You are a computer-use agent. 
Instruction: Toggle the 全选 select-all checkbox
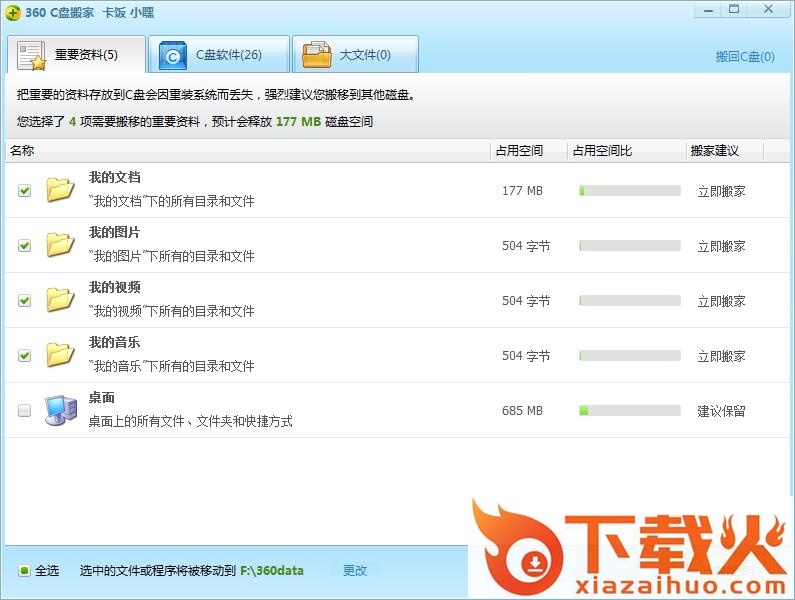tap(25, 571)
